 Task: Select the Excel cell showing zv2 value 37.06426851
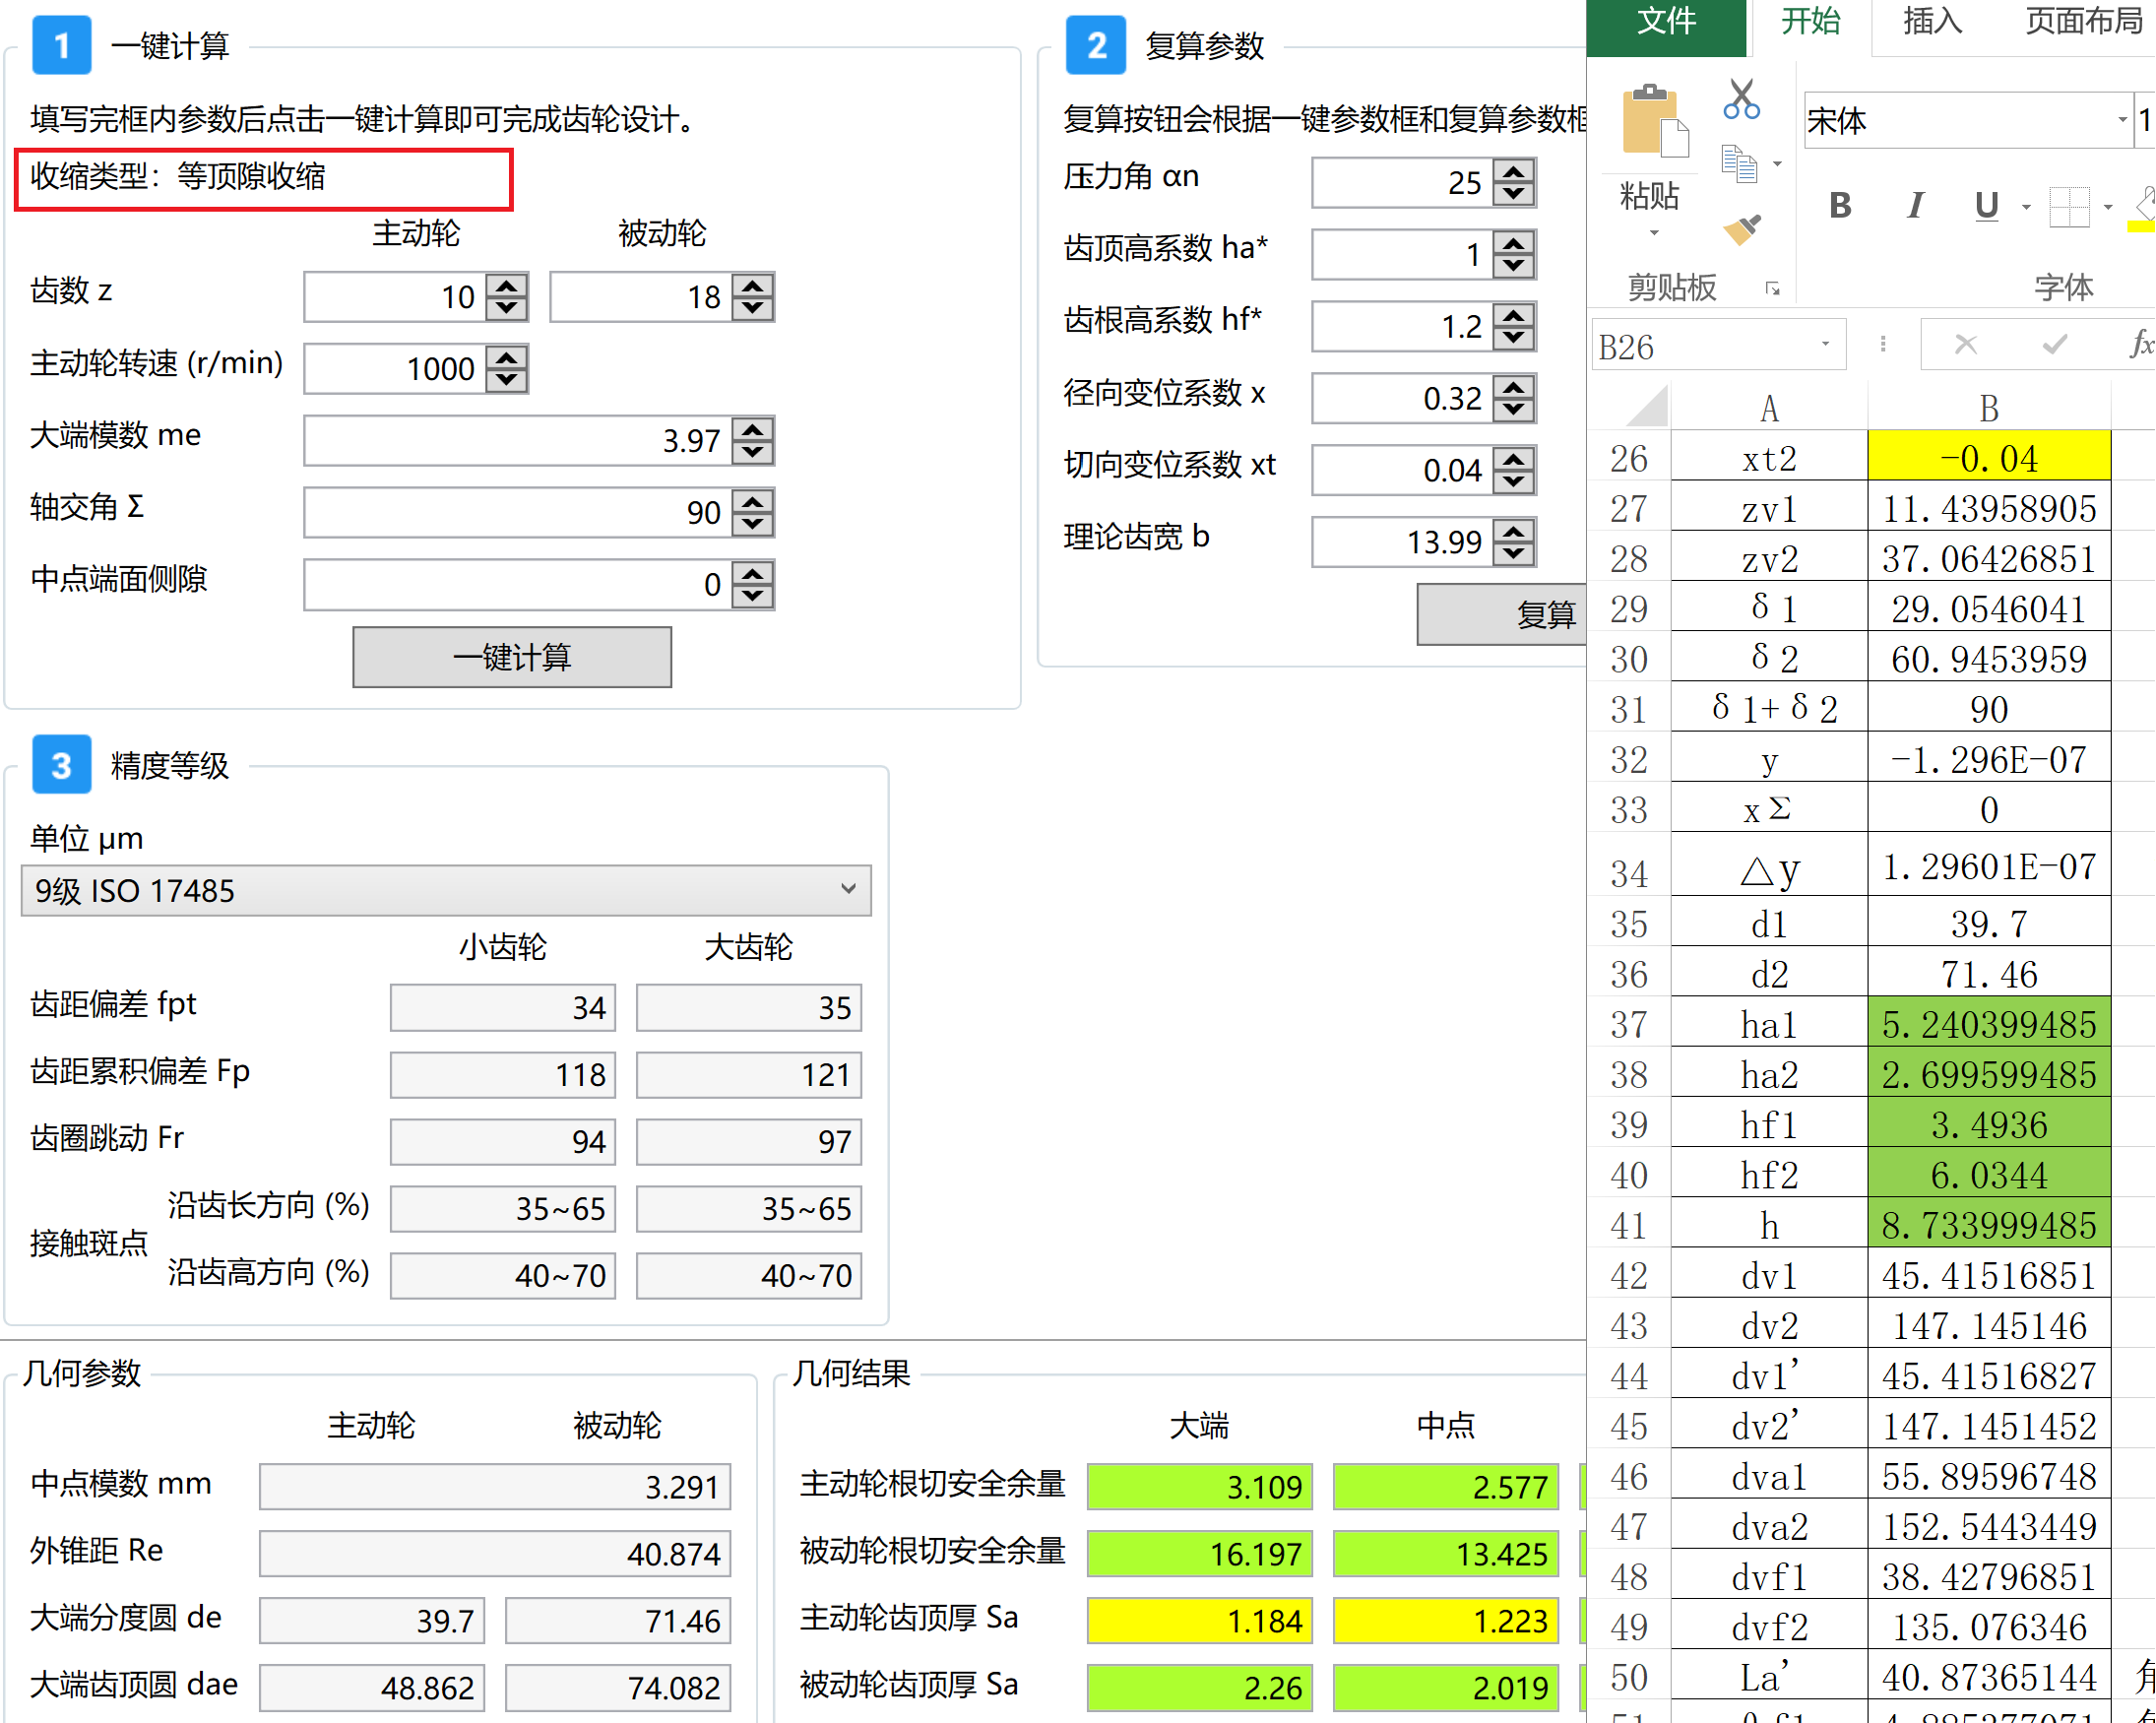(x=1989, y=558)
